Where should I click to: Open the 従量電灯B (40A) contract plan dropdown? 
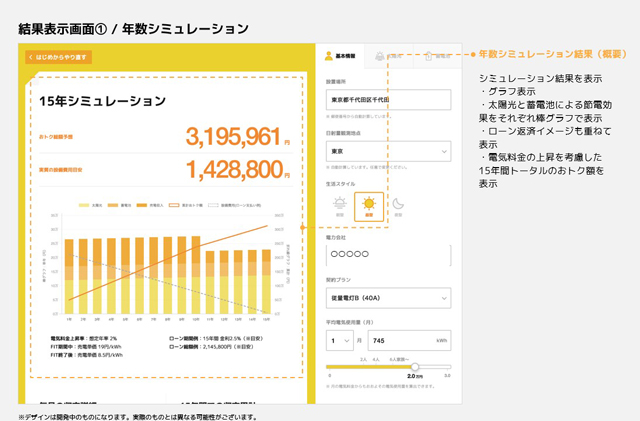click(x=388, y=298)
